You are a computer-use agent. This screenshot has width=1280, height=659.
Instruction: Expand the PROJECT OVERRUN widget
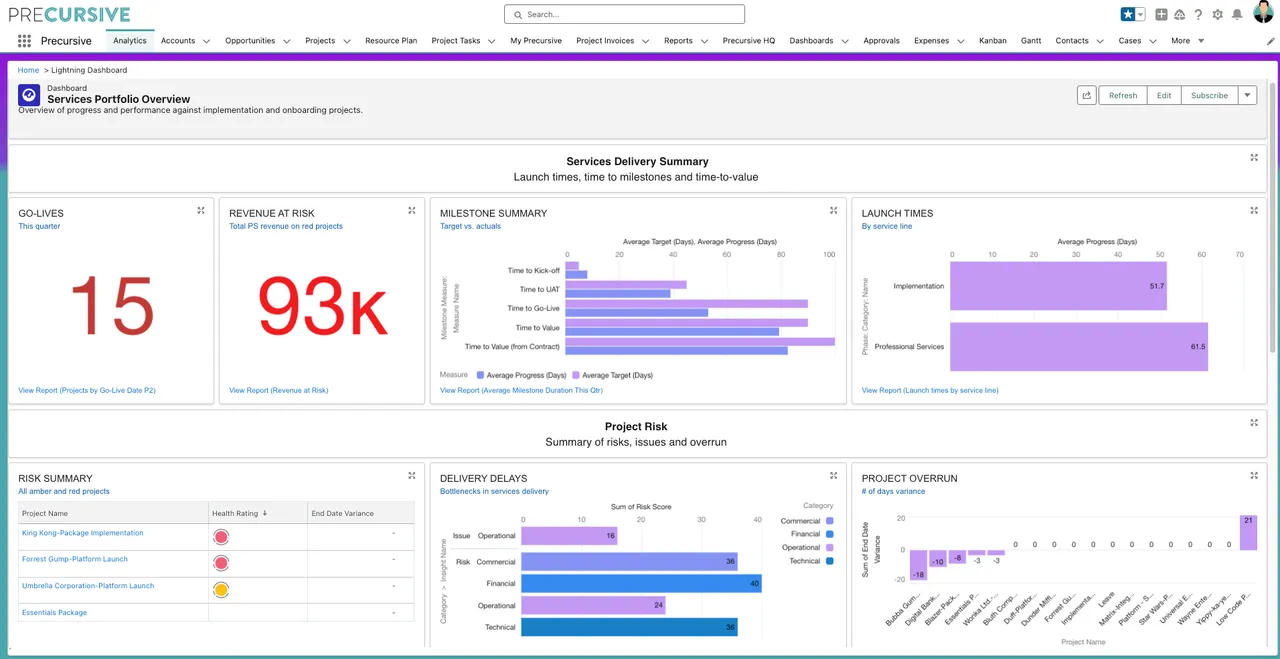click(x=1254, y=475)
